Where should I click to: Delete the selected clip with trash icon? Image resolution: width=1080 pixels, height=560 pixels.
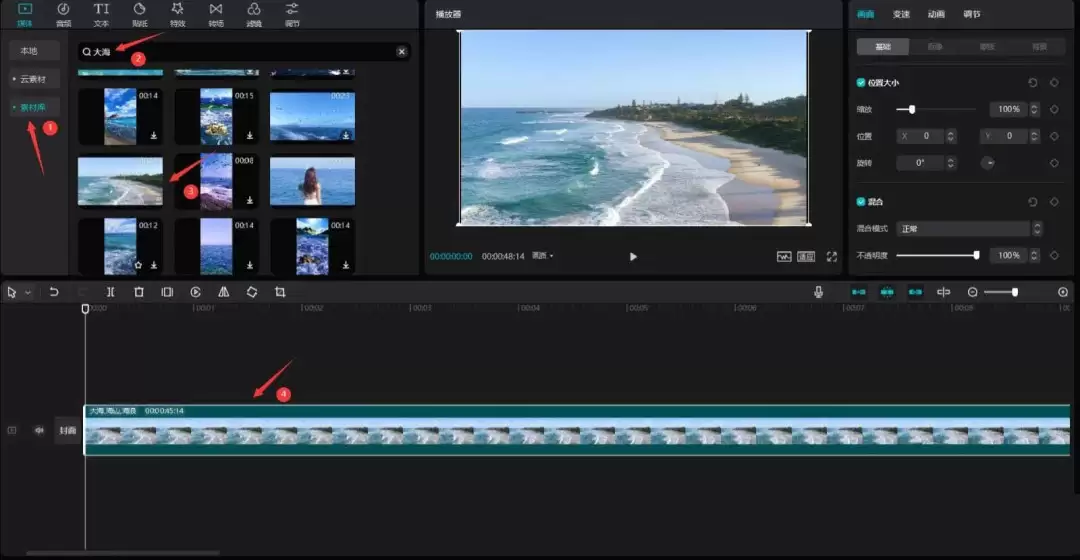(139, 292)
